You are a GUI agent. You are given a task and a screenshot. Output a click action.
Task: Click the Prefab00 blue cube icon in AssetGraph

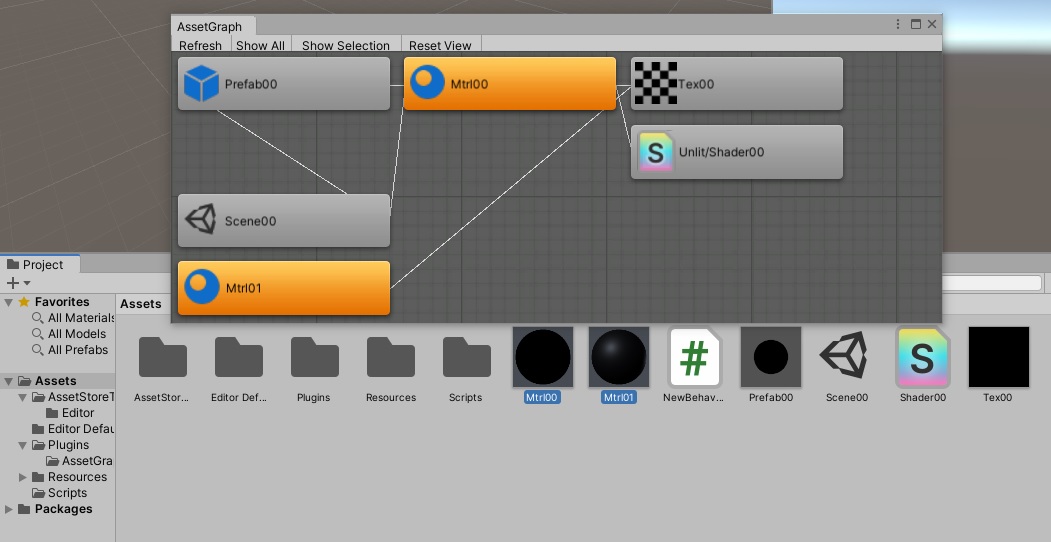click(201, 84)
